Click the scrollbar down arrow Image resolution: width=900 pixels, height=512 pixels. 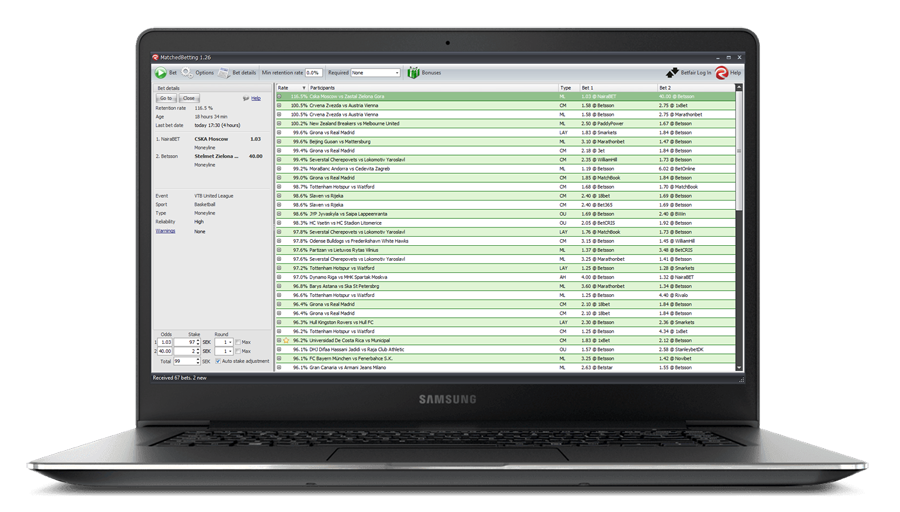(739, 368)
